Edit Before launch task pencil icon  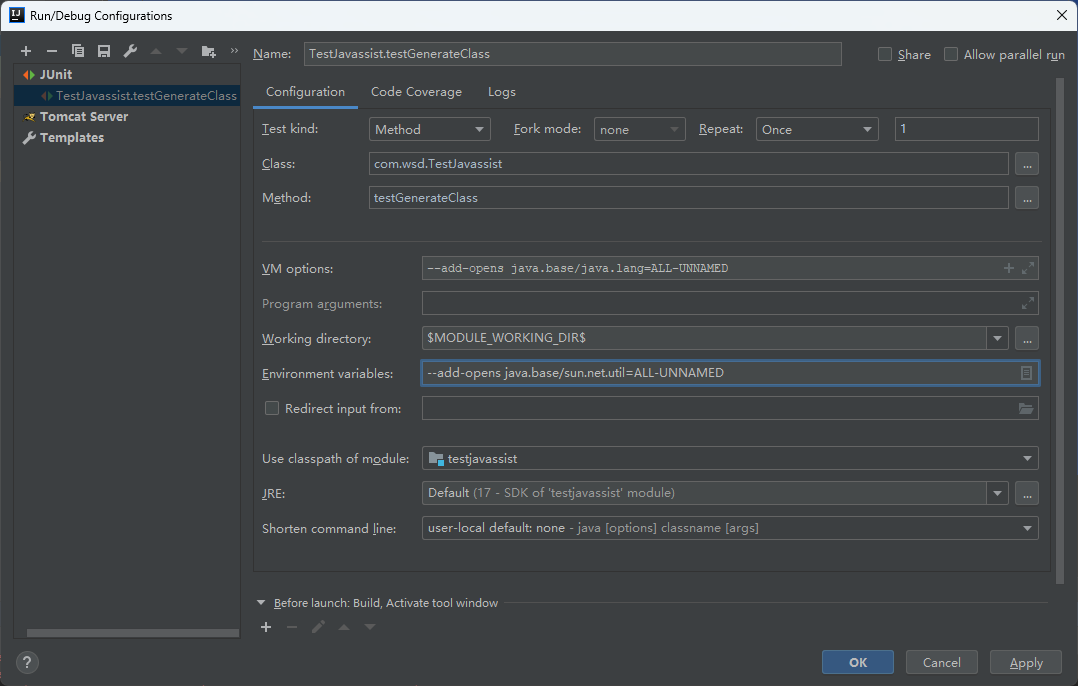coord(318,627)
